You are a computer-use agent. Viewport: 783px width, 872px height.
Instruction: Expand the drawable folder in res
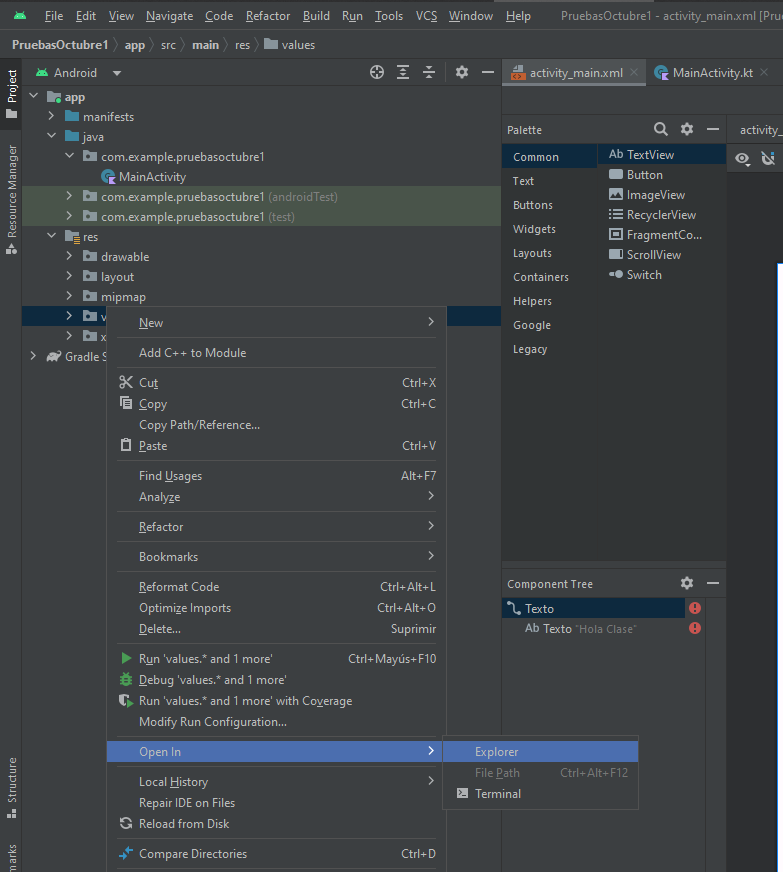(x=69, y=257)
